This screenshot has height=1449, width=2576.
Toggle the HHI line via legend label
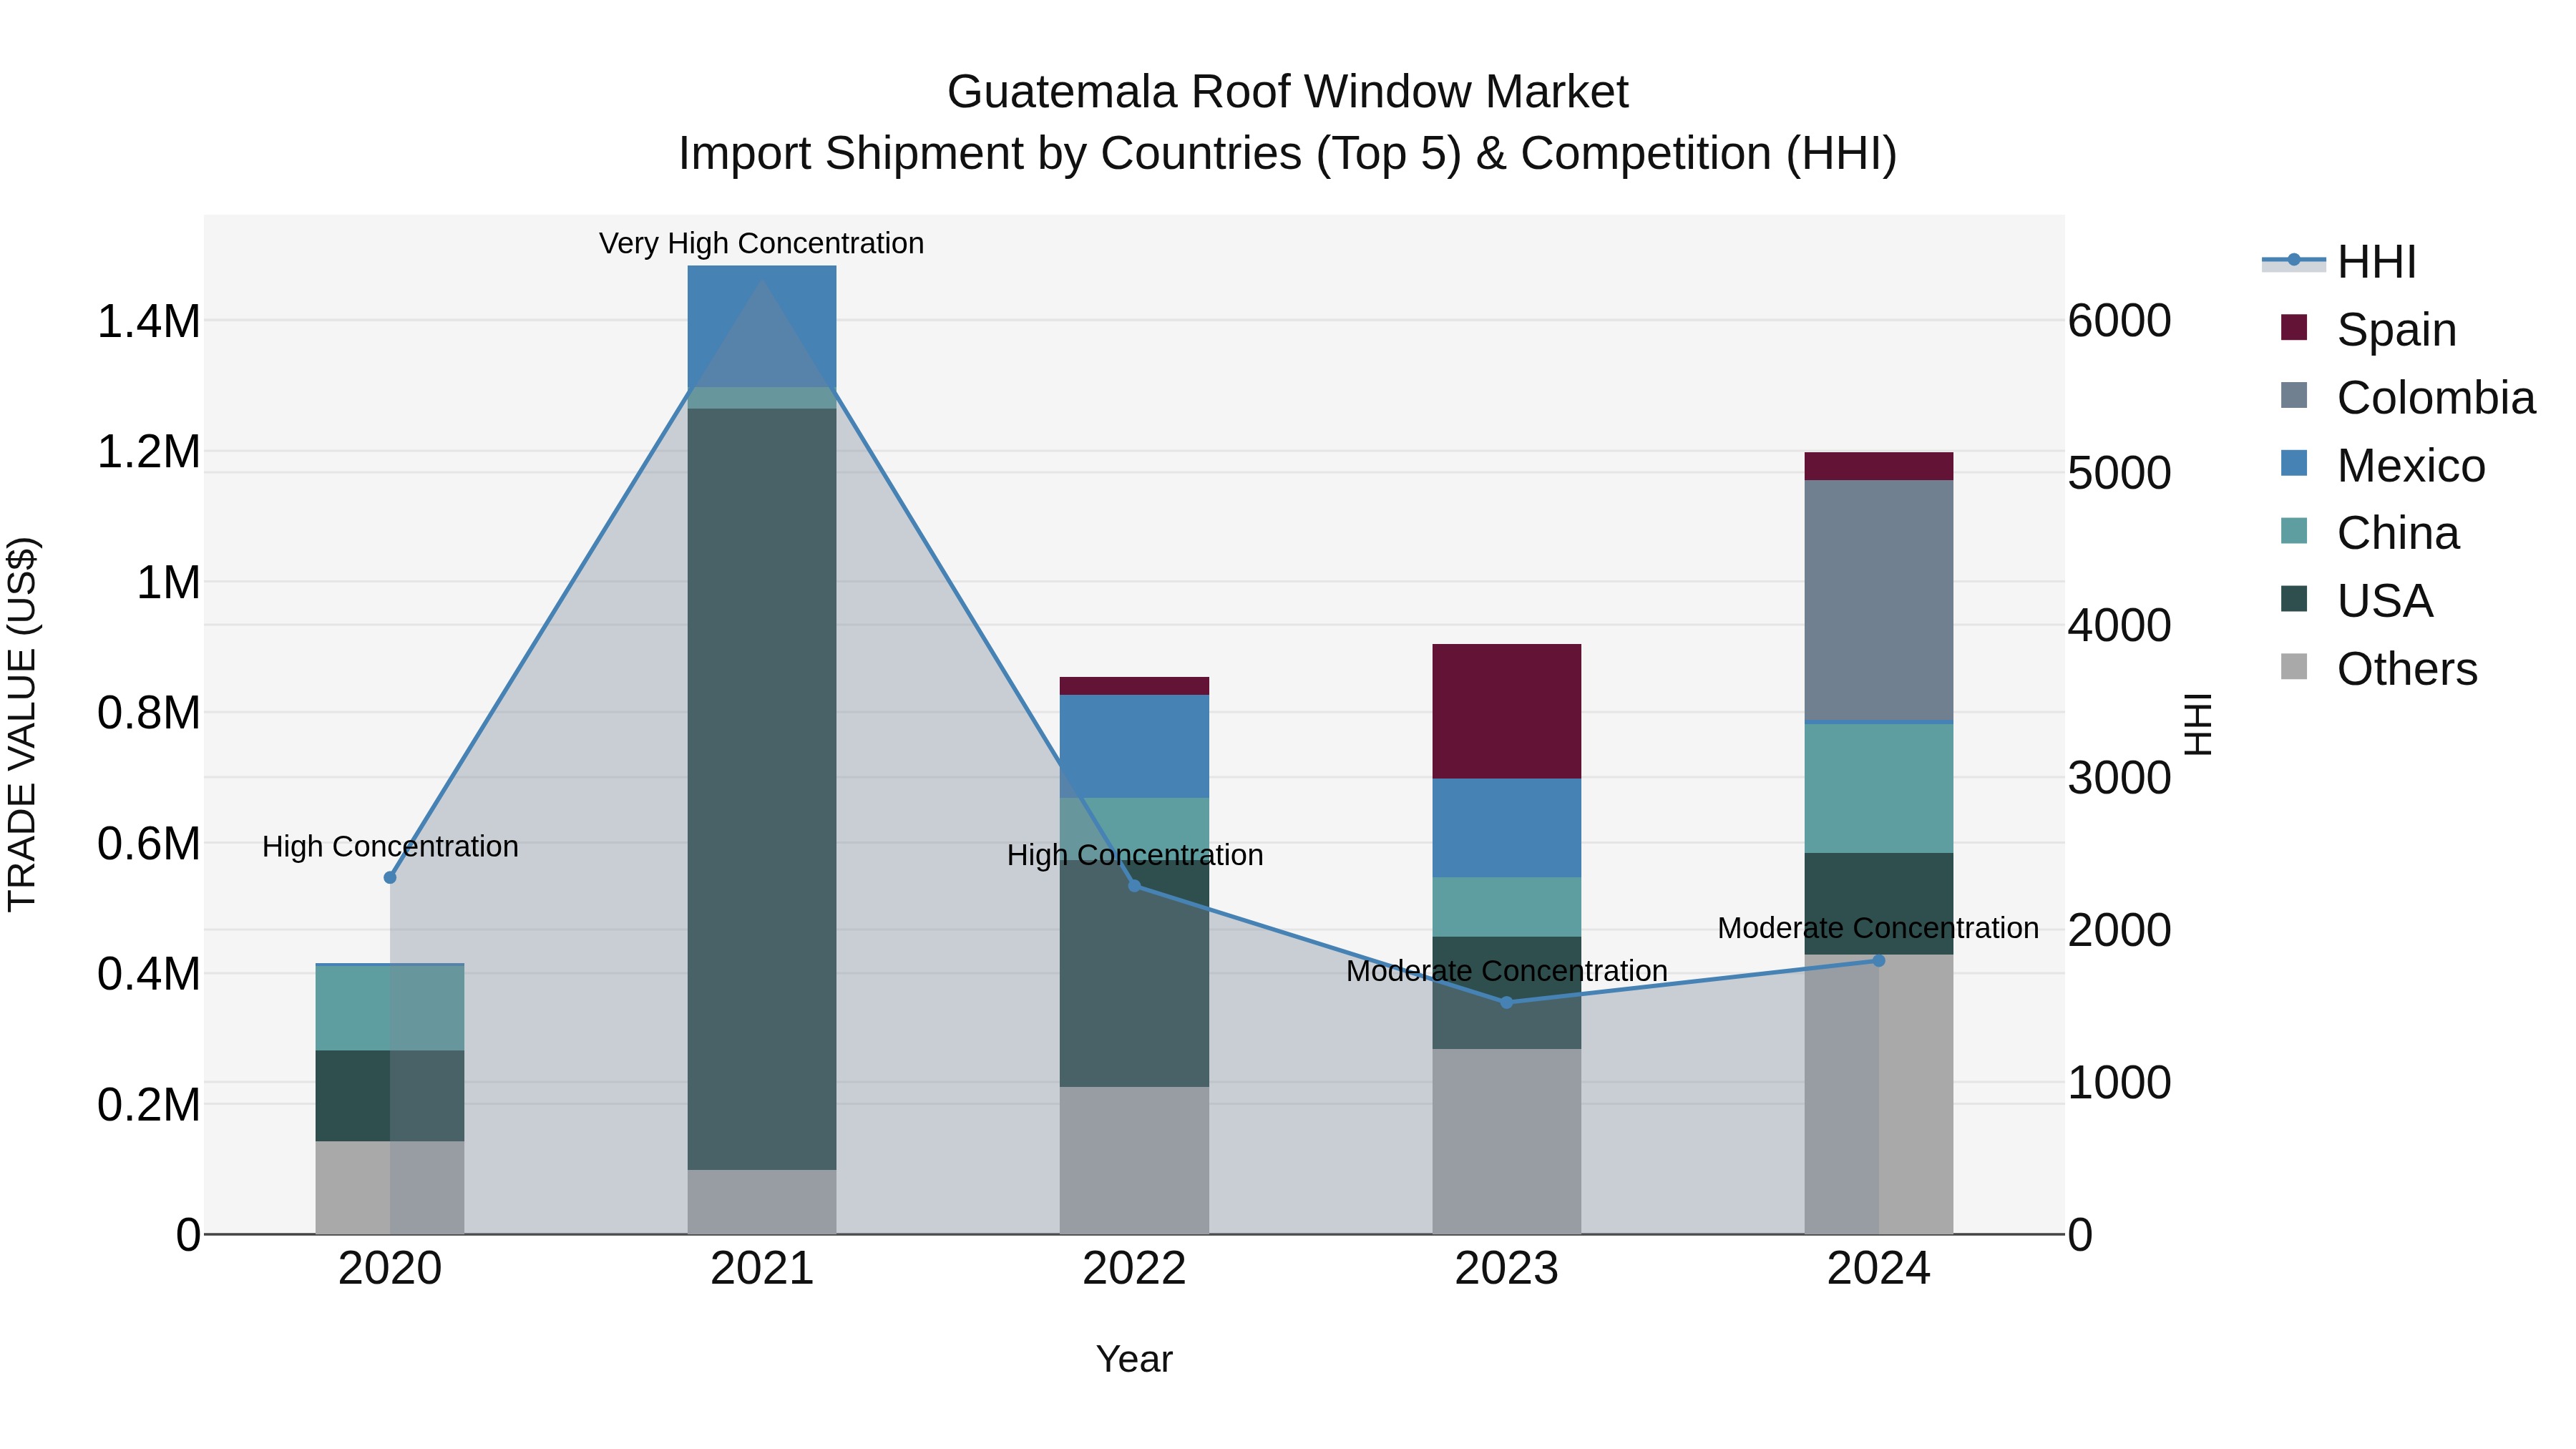click(x=2376, y=262)
